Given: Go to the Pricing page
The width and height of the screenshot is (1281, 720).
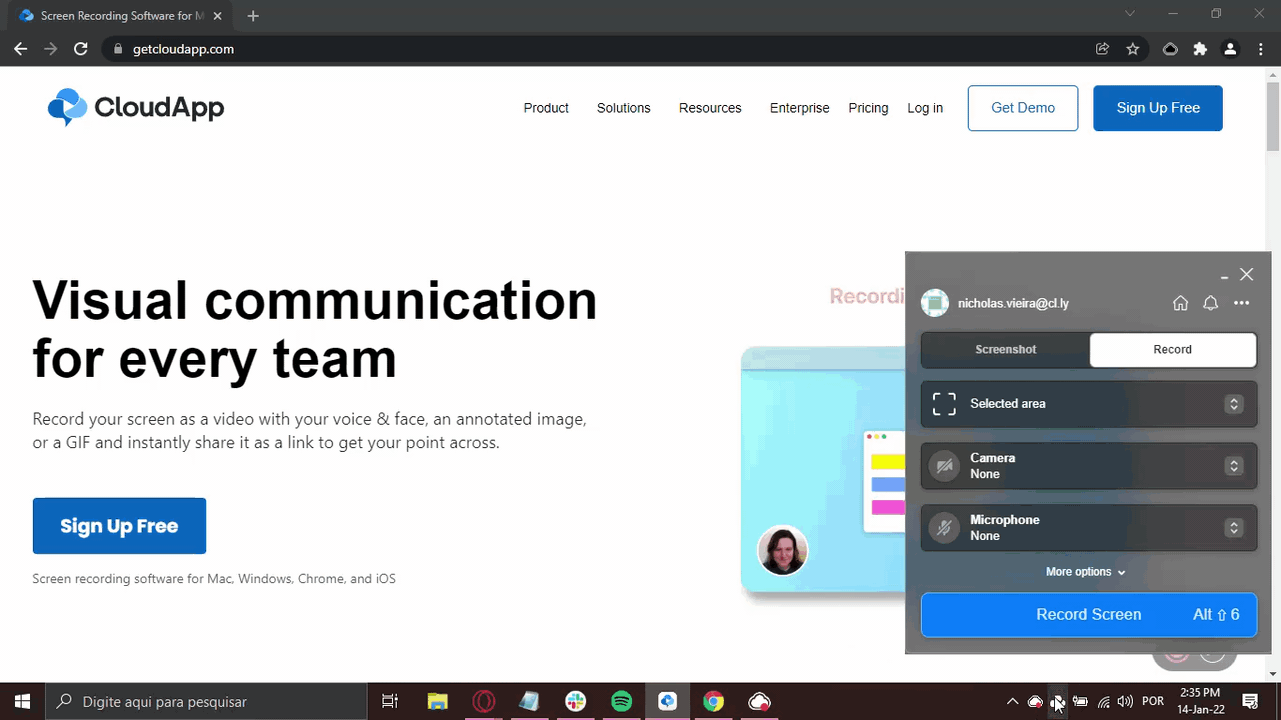Looking at the screenshot, I should pyautogui.click(x=868, y=108).
